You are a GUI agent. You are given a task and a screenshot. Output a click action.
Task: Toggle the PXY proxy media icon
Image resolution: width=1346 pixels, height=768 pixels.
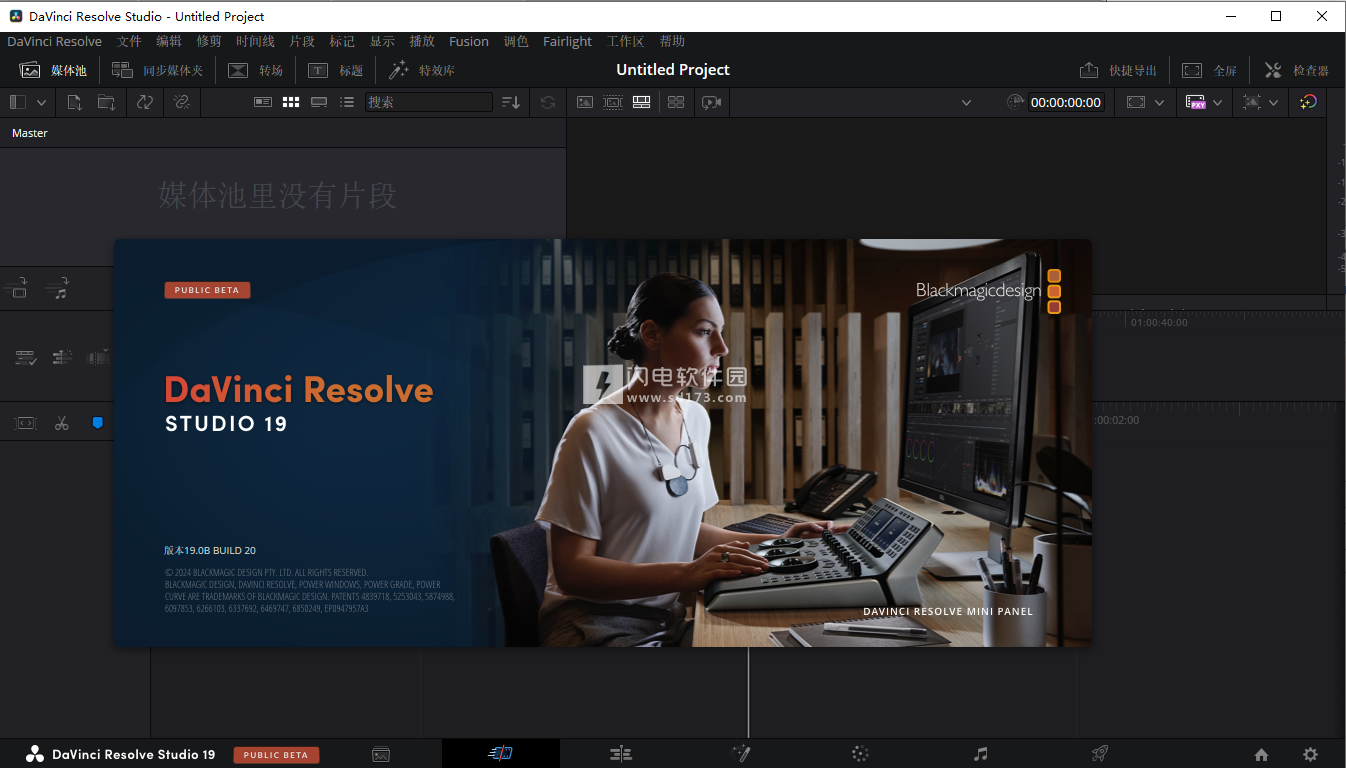click(x=1196, y=102)
